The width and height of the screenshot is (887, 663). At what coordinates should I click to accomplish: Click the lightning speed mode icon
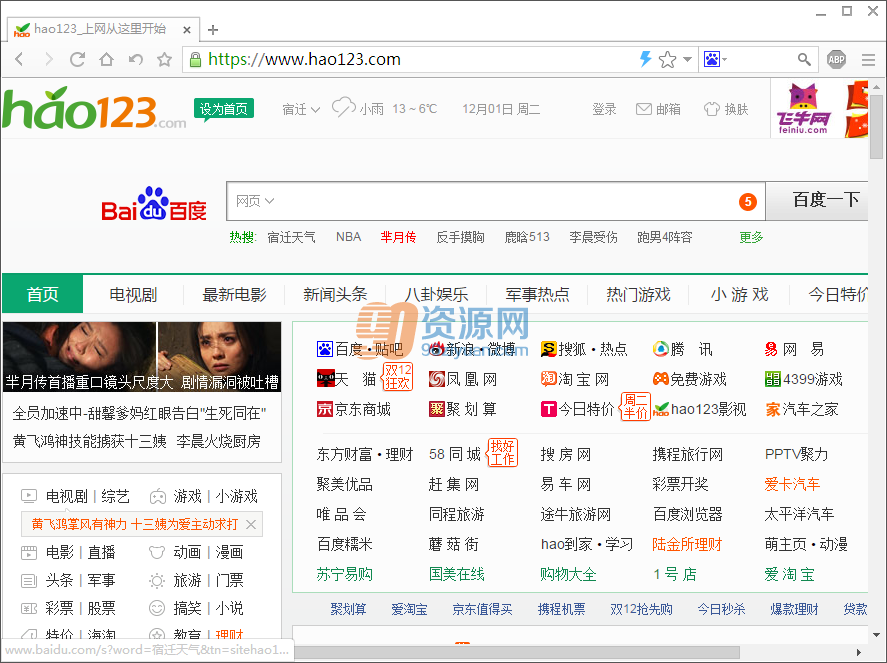click(645, 59)
